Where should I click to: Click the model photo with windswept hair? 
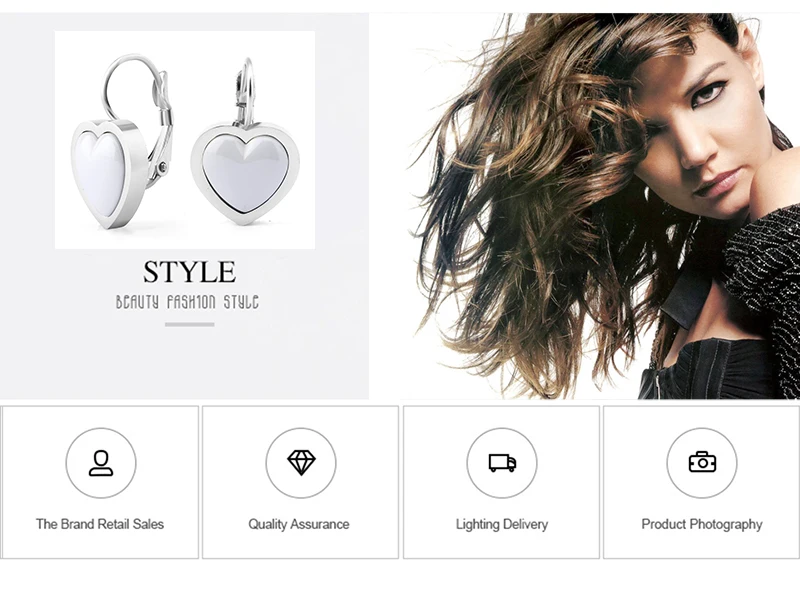pos(585,206)
